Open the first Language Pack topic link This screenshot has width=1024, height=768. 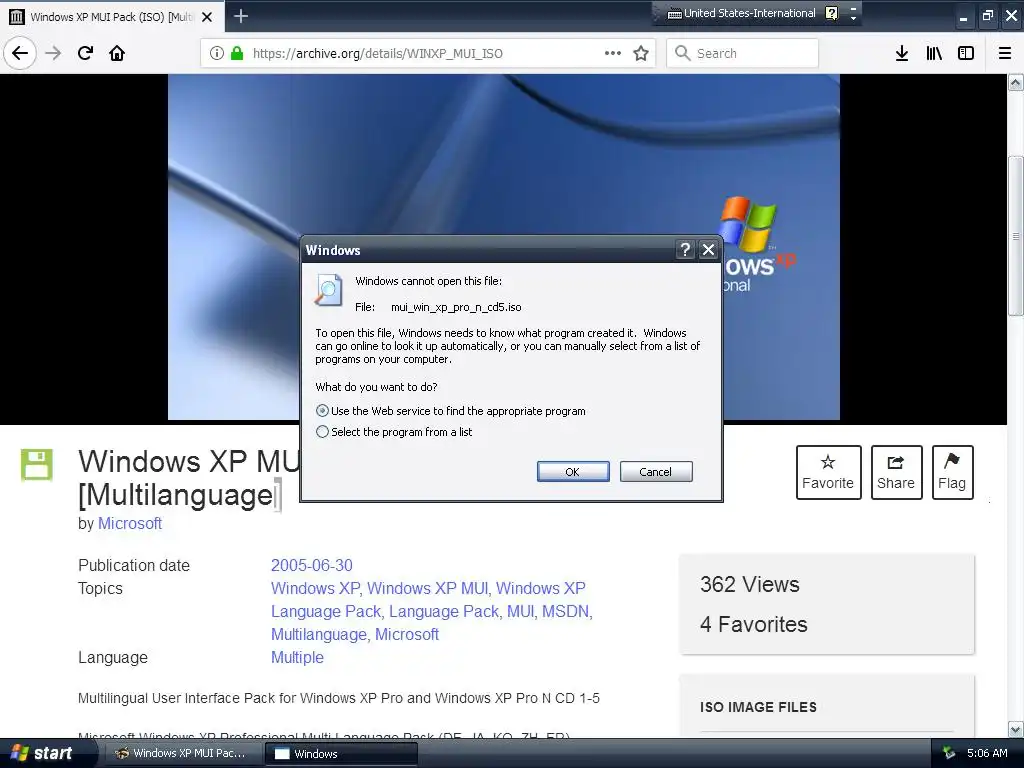point(325,611)
